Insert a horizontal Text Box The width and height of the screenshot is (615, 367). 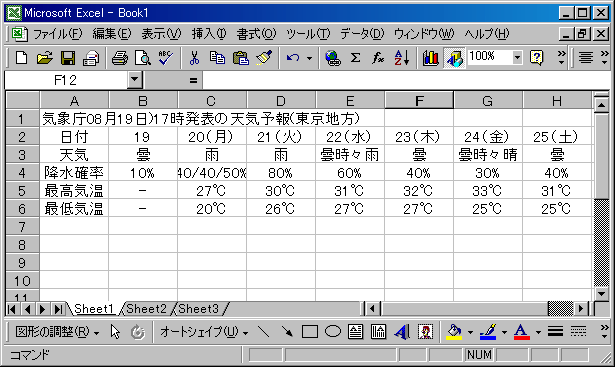tap(355, 332)
